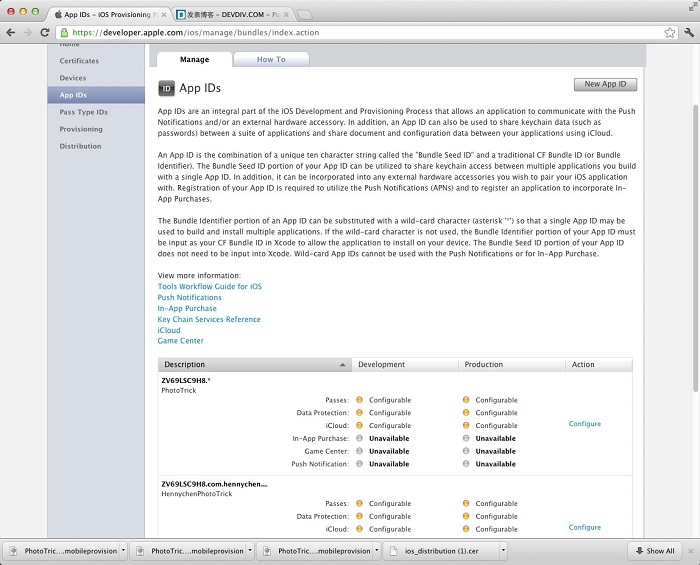Click HennychenPhotoTrick Data Protection Production indicator
Screen dimensions: 700x565
[466, 516]
